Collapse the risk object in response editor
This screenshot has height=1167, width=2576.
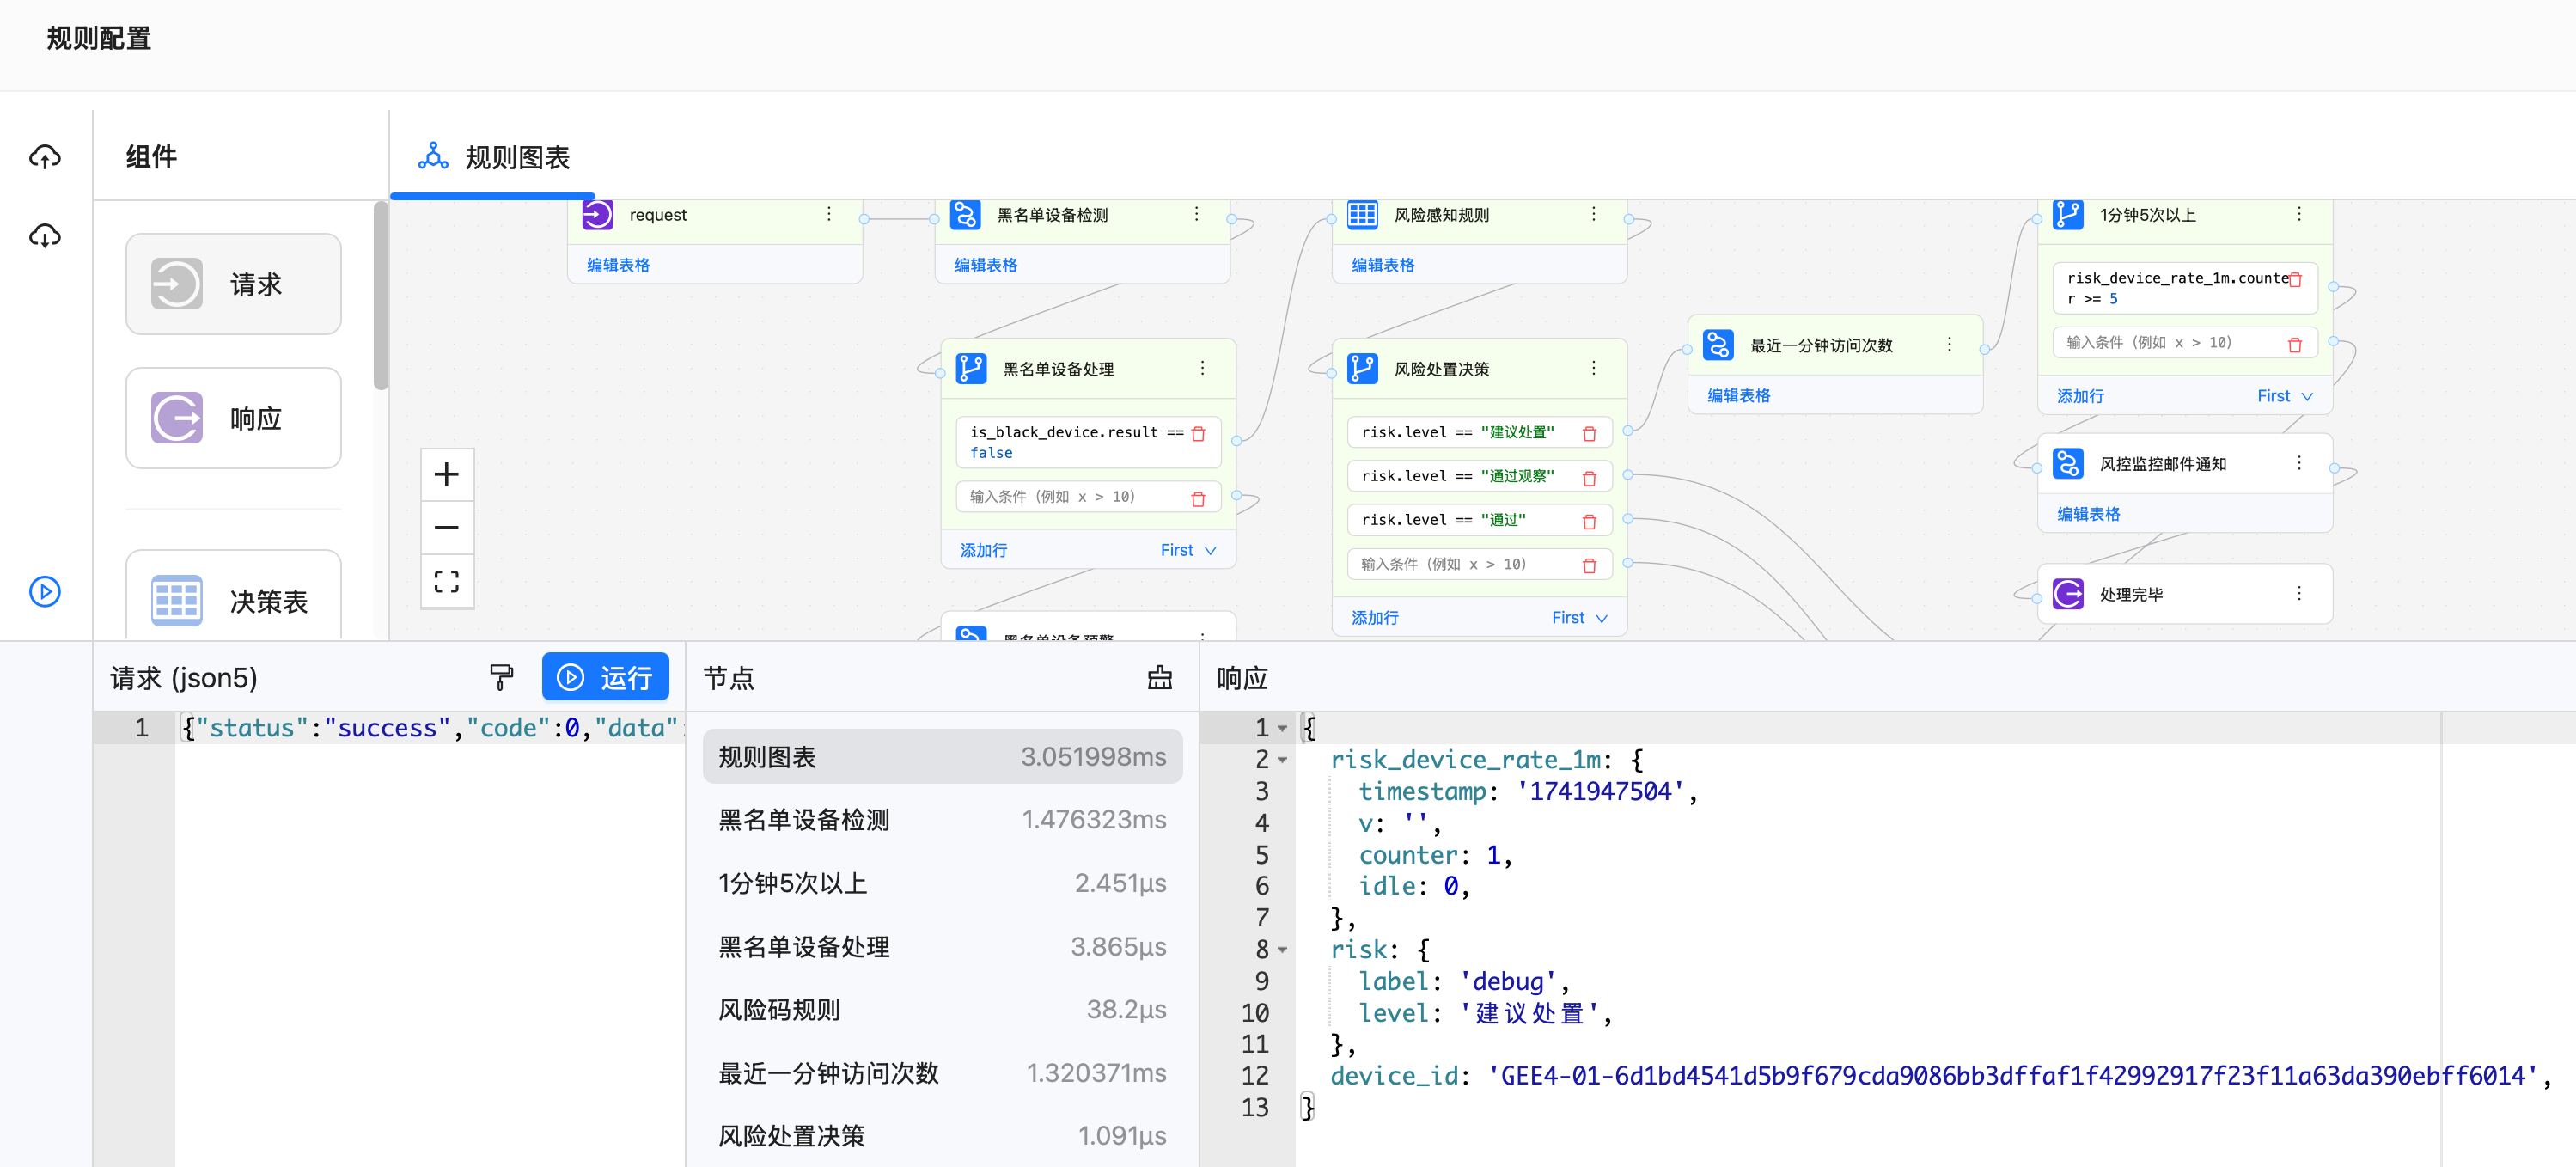1283,949
